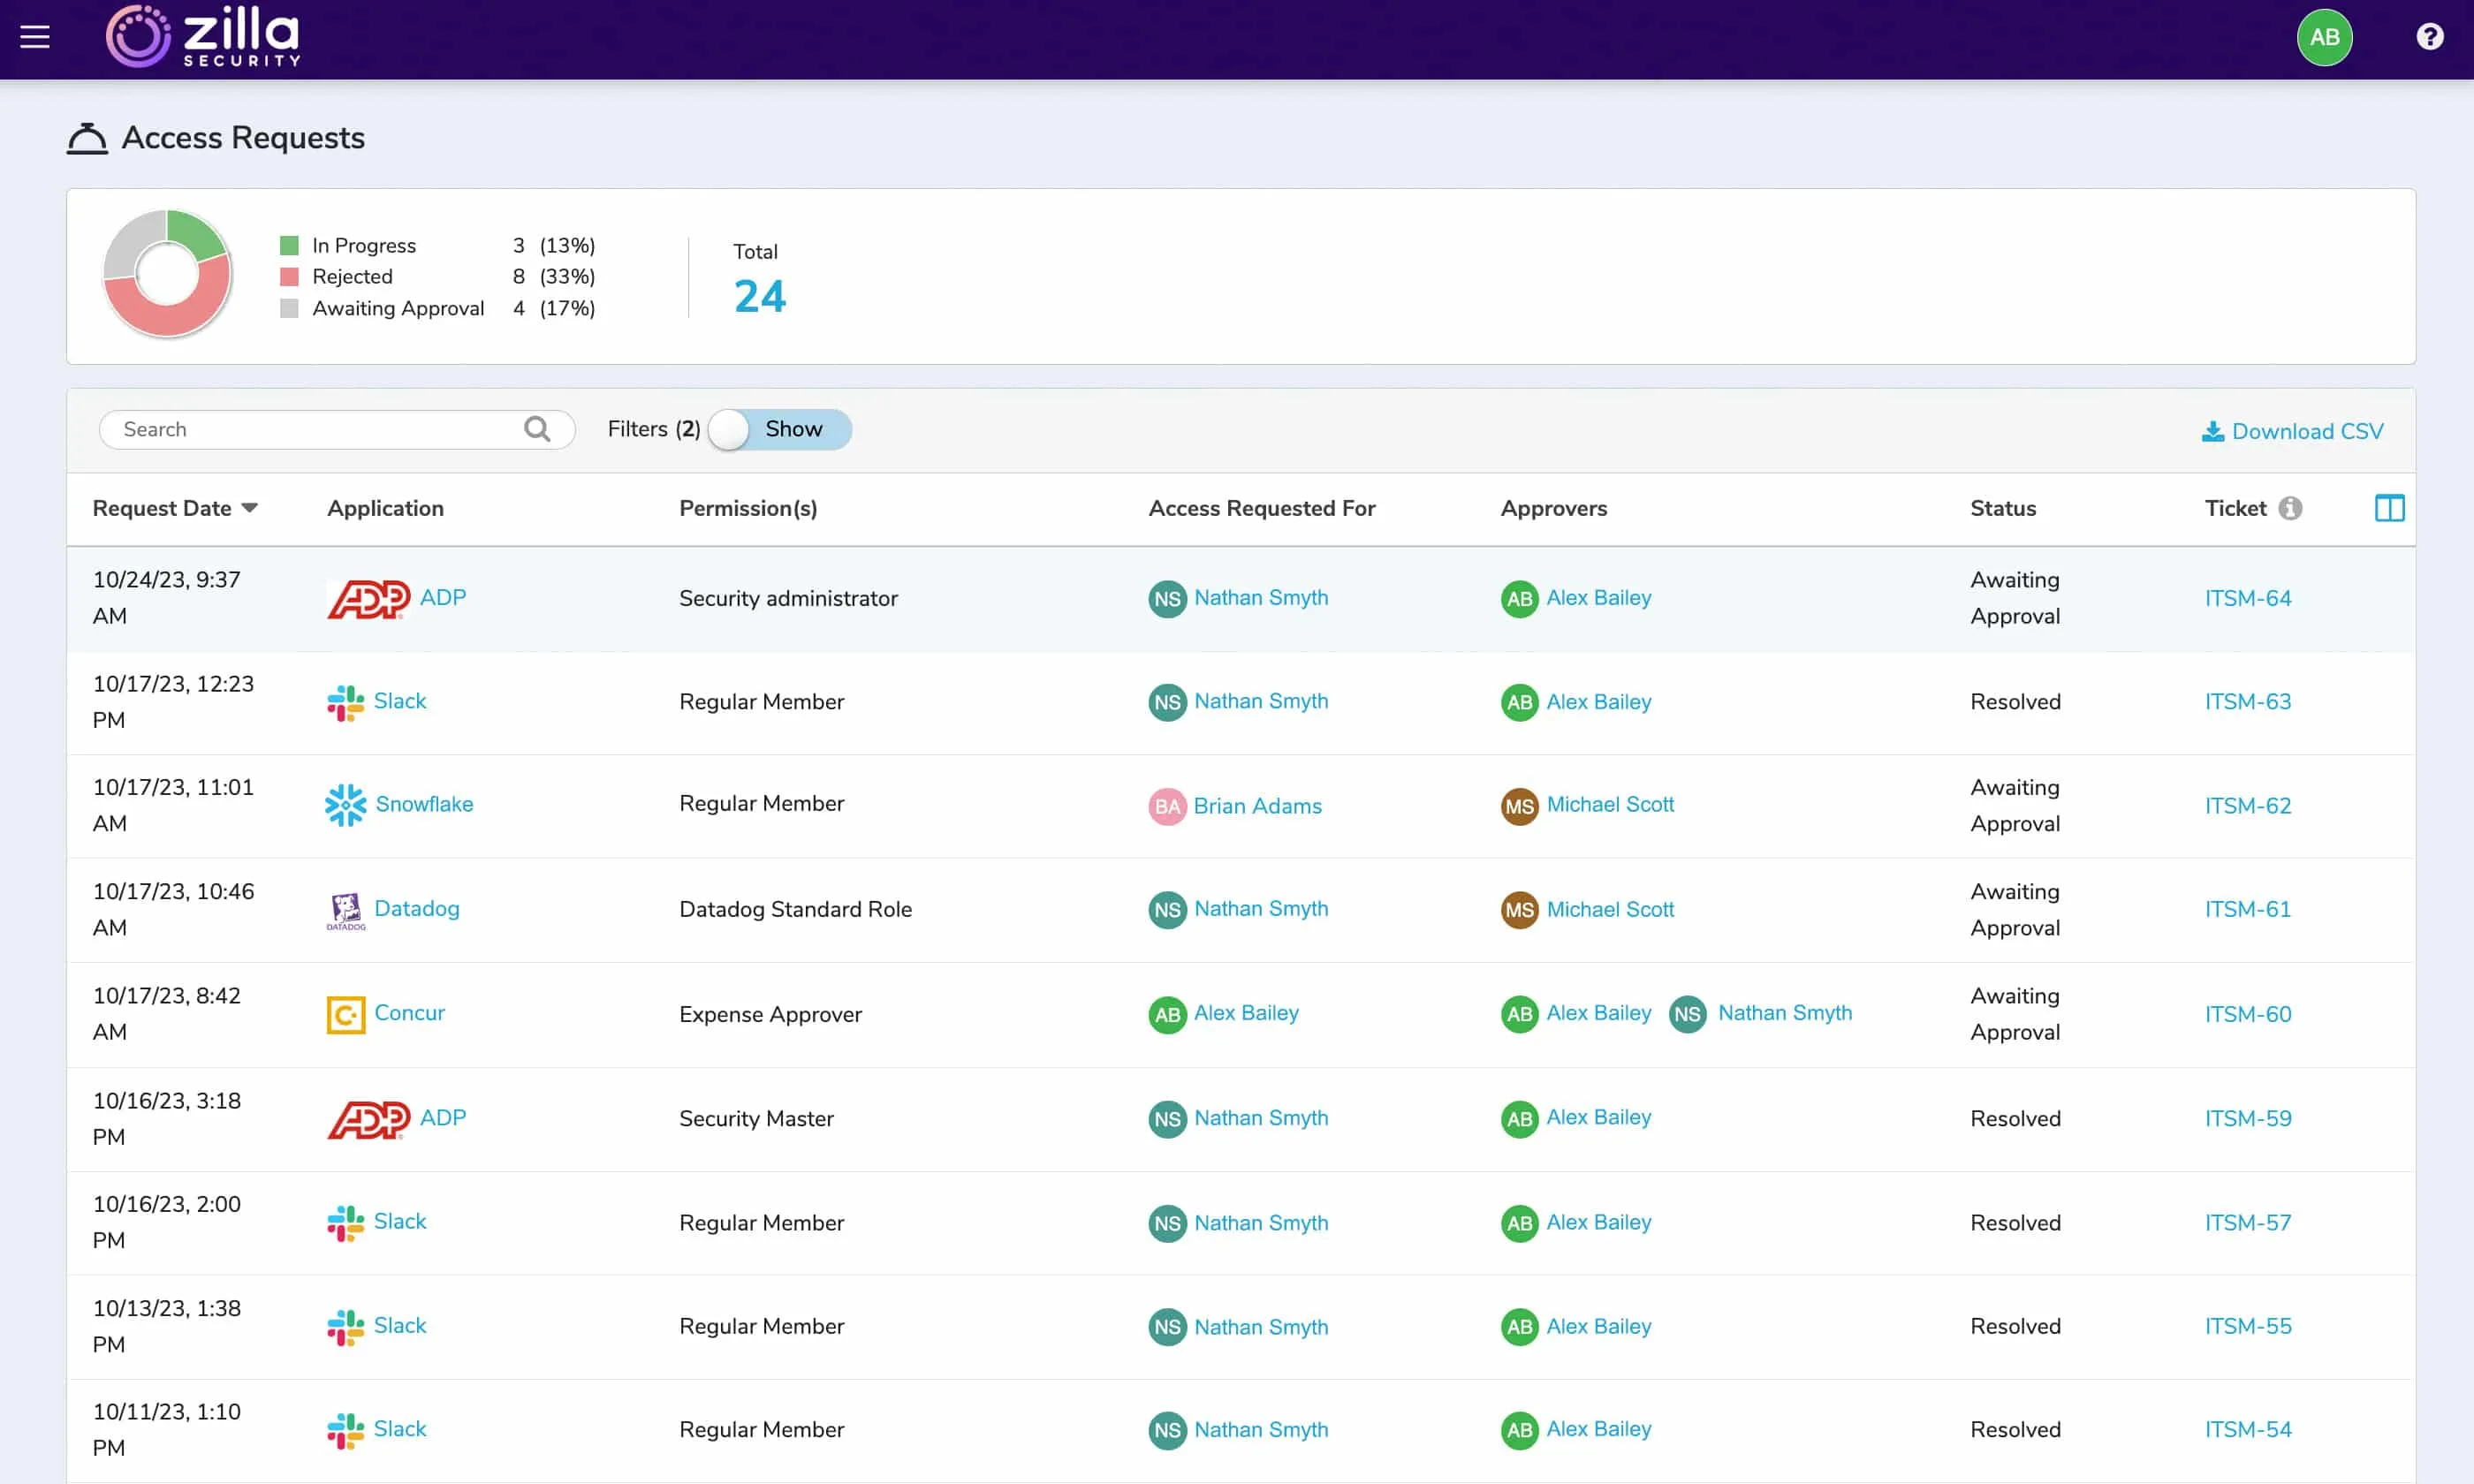The width and height of the screenshot is (2474, 1484).
Task: Click the Zilla Security logo
Action: click(203, 37)
